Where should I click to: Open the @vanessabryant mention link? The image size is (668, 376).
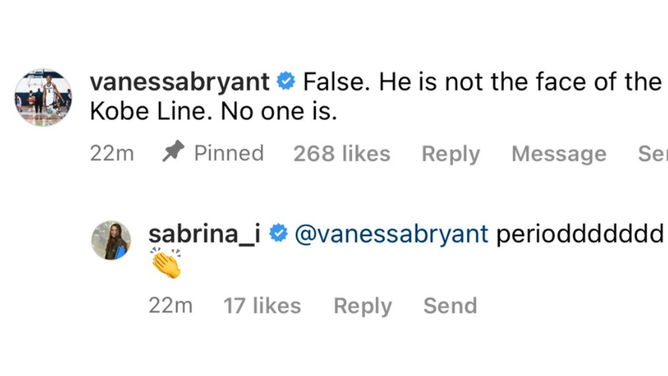(391, 234)
